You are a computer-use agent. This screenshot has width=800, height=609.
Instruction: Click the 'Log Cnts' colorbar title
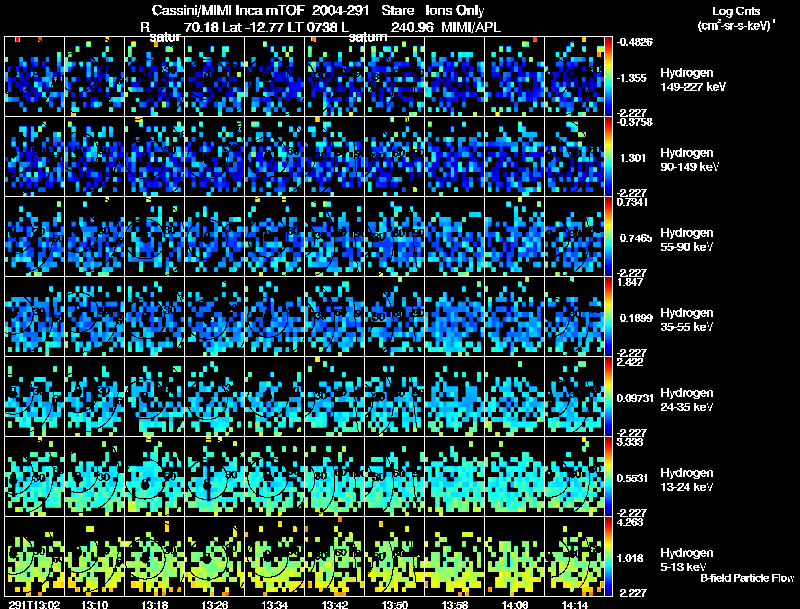(736, 11)
